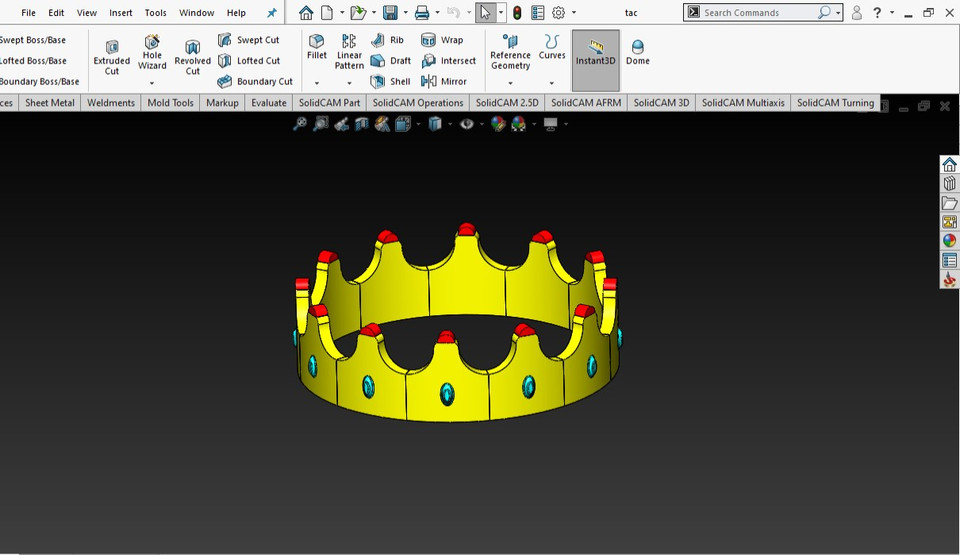Create a new document with the New icon
This screenshot has height=555, width=960.
point(328,12)
